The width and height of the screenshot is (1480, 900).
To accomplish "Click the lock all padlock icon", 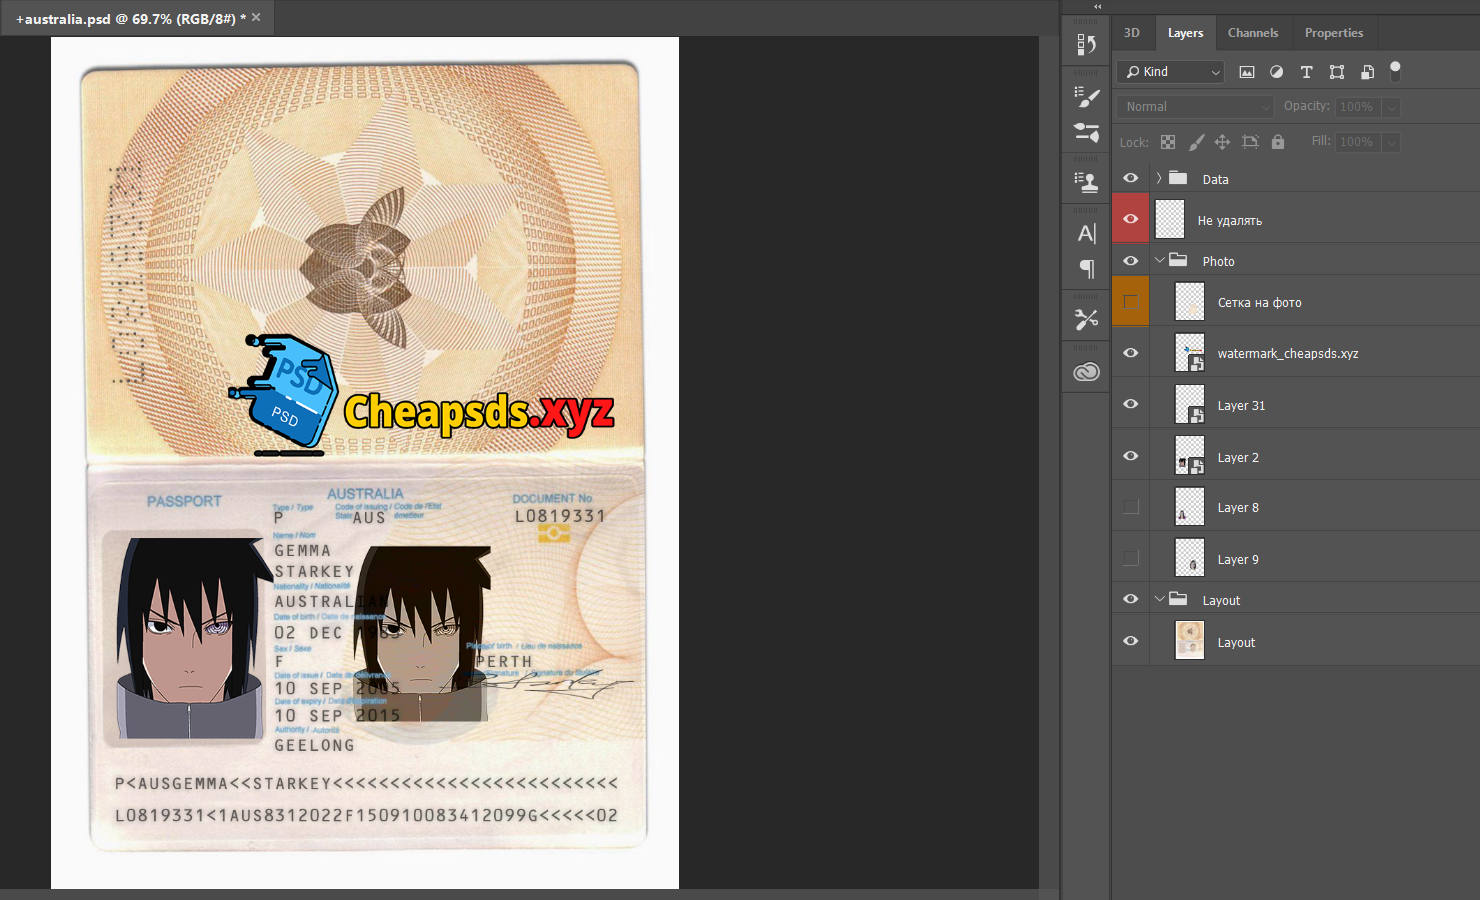I will point(1277,142).
